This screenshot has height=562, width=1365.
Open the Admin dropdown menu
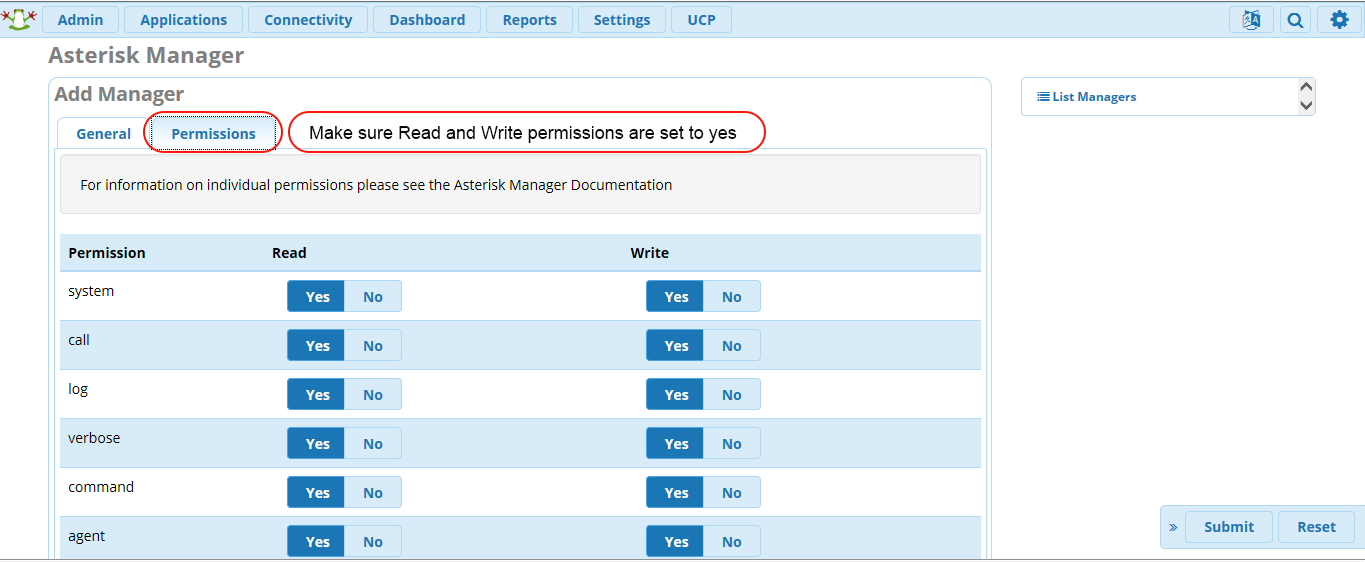tap(80, 20)
